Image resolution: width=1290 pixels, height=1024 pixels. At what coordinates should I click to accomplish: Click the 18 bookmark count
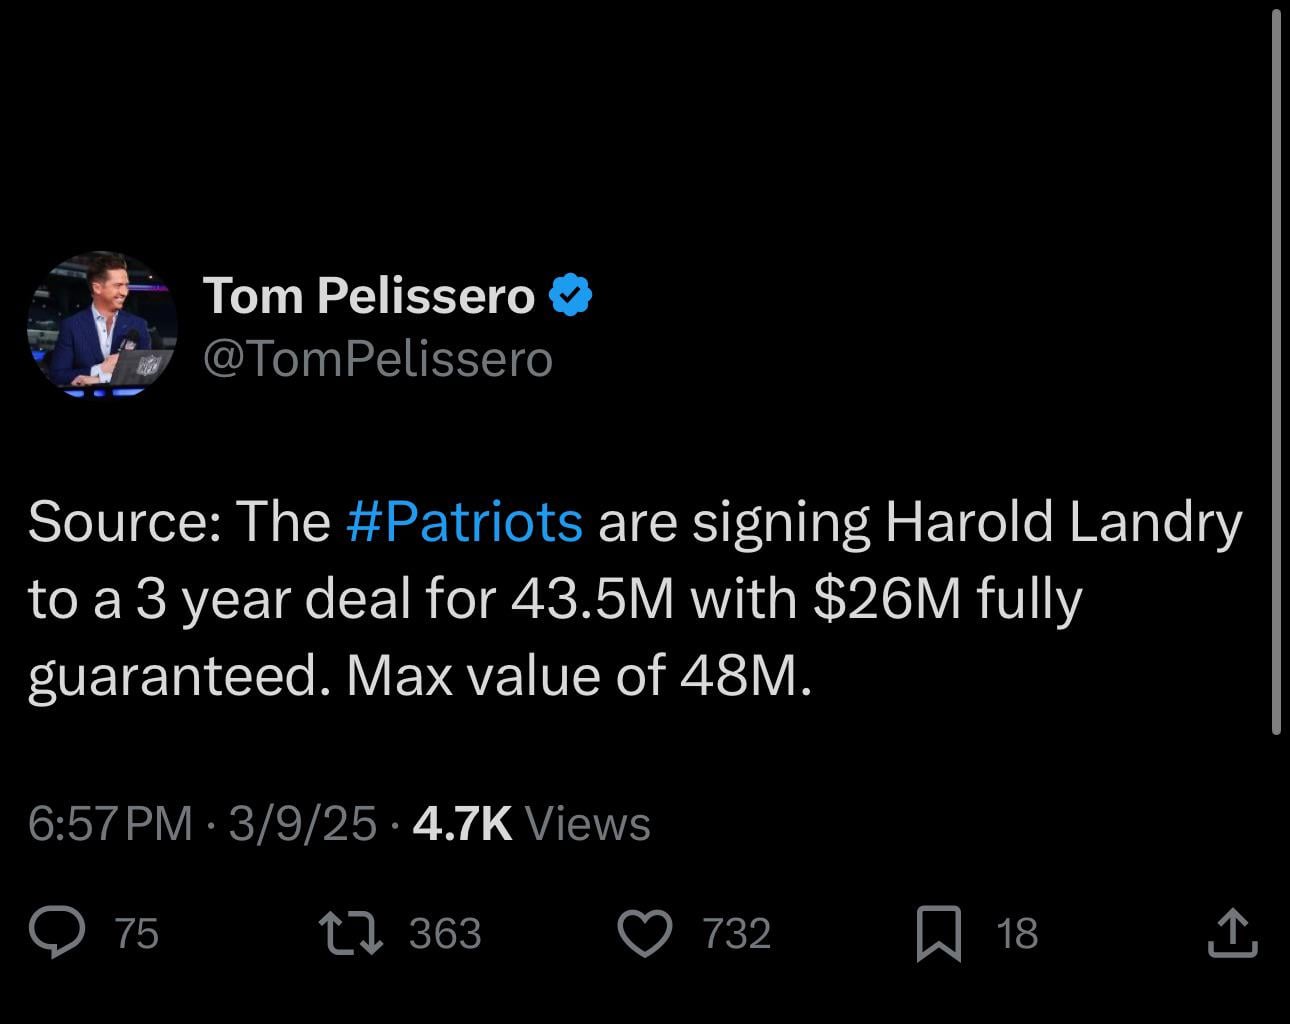coord(1017,934)
